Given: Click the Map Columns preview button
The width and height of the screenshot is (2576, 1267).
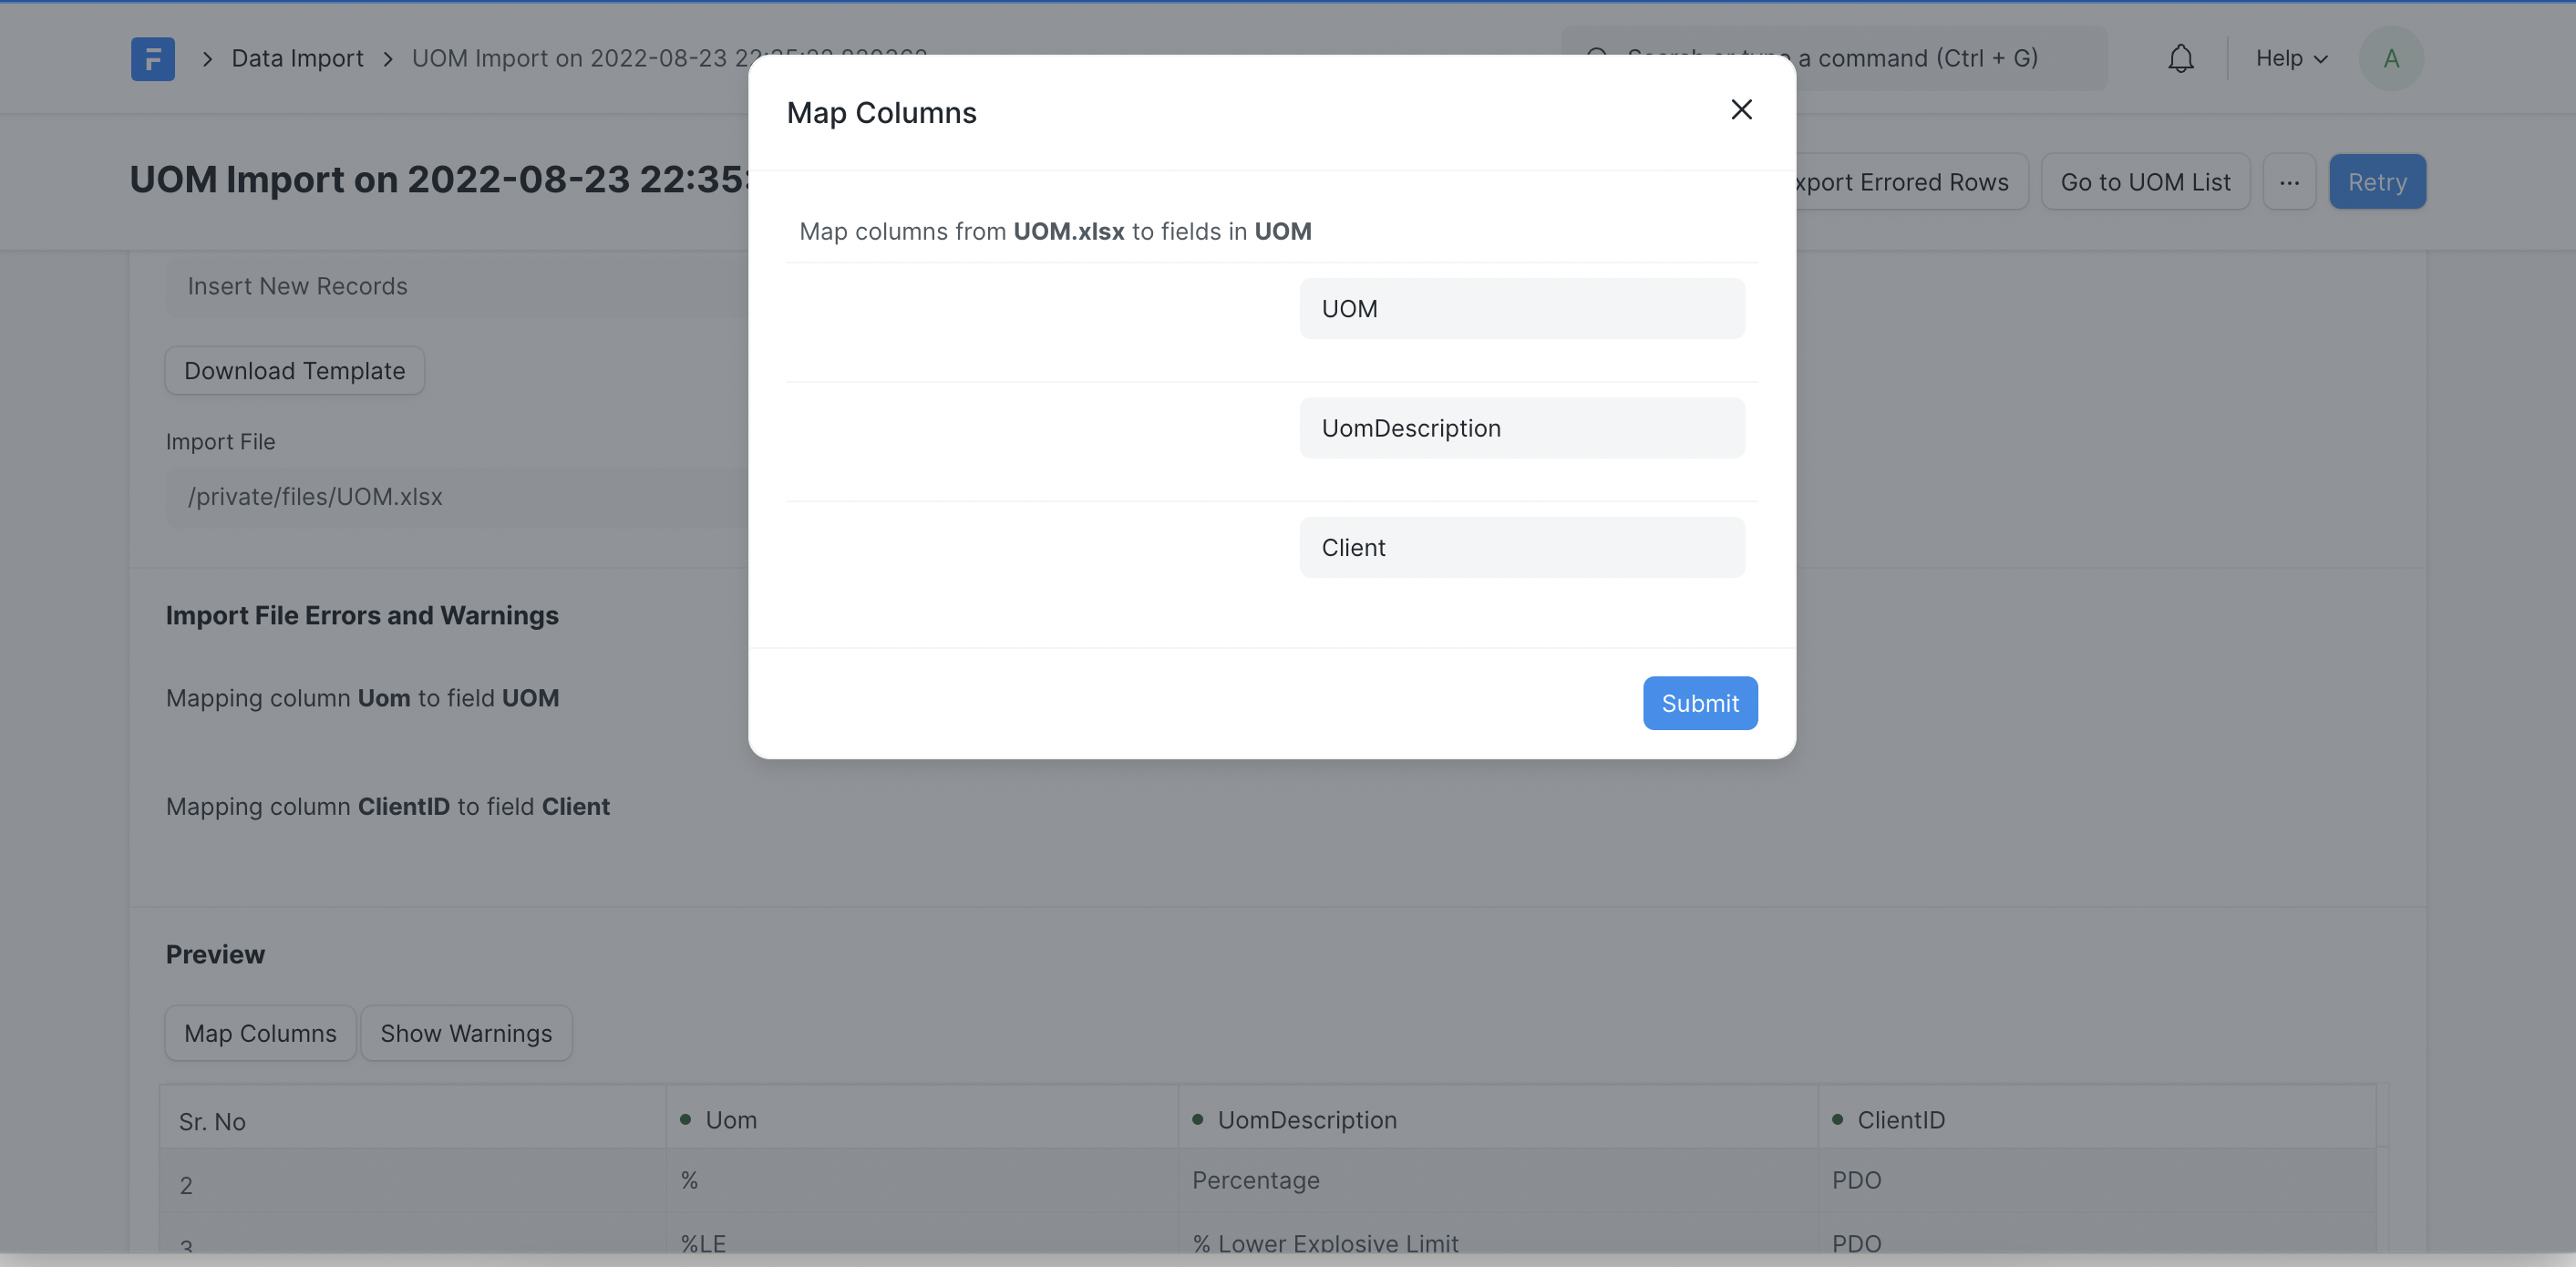Looking at the screenshot, I should (x=260, y=1033).
